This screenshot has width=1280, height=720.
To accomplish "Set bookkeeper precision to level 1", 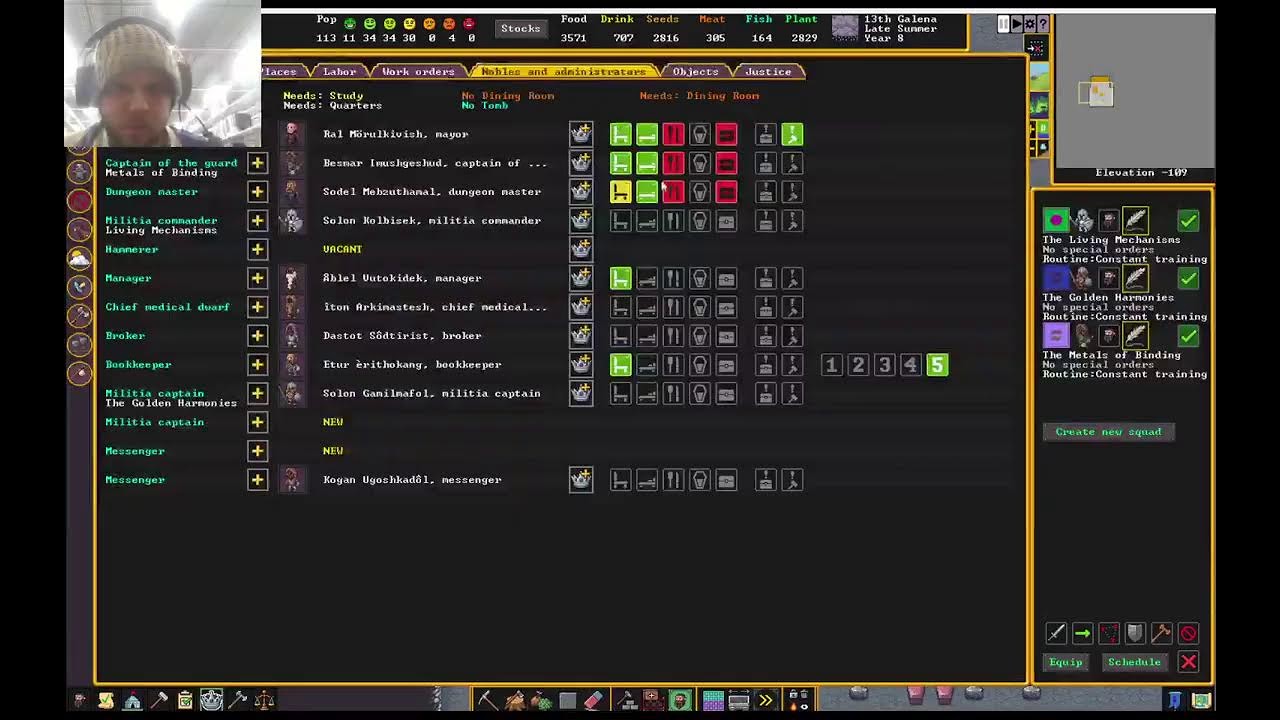I will pos(831,365).
